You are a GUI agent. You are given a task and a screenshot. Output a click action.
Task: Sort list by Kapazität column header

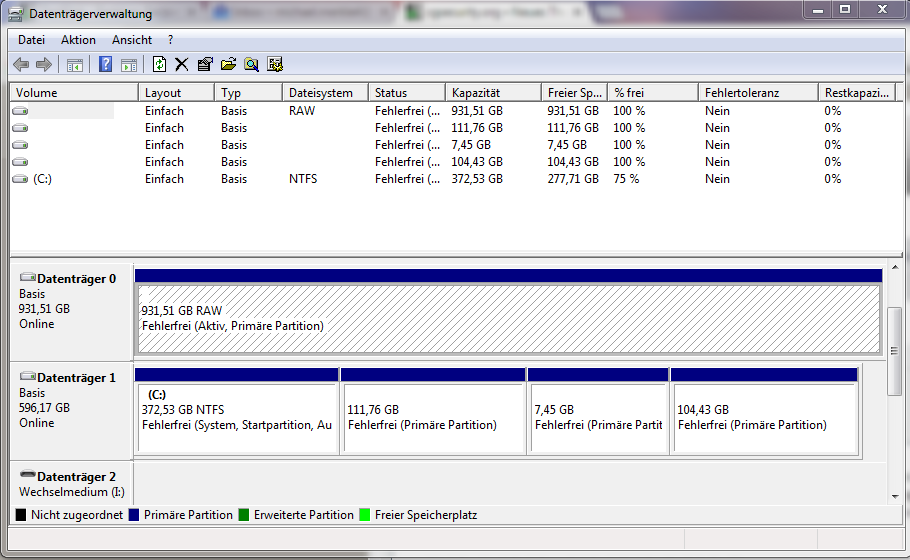(x=475, y=93)
